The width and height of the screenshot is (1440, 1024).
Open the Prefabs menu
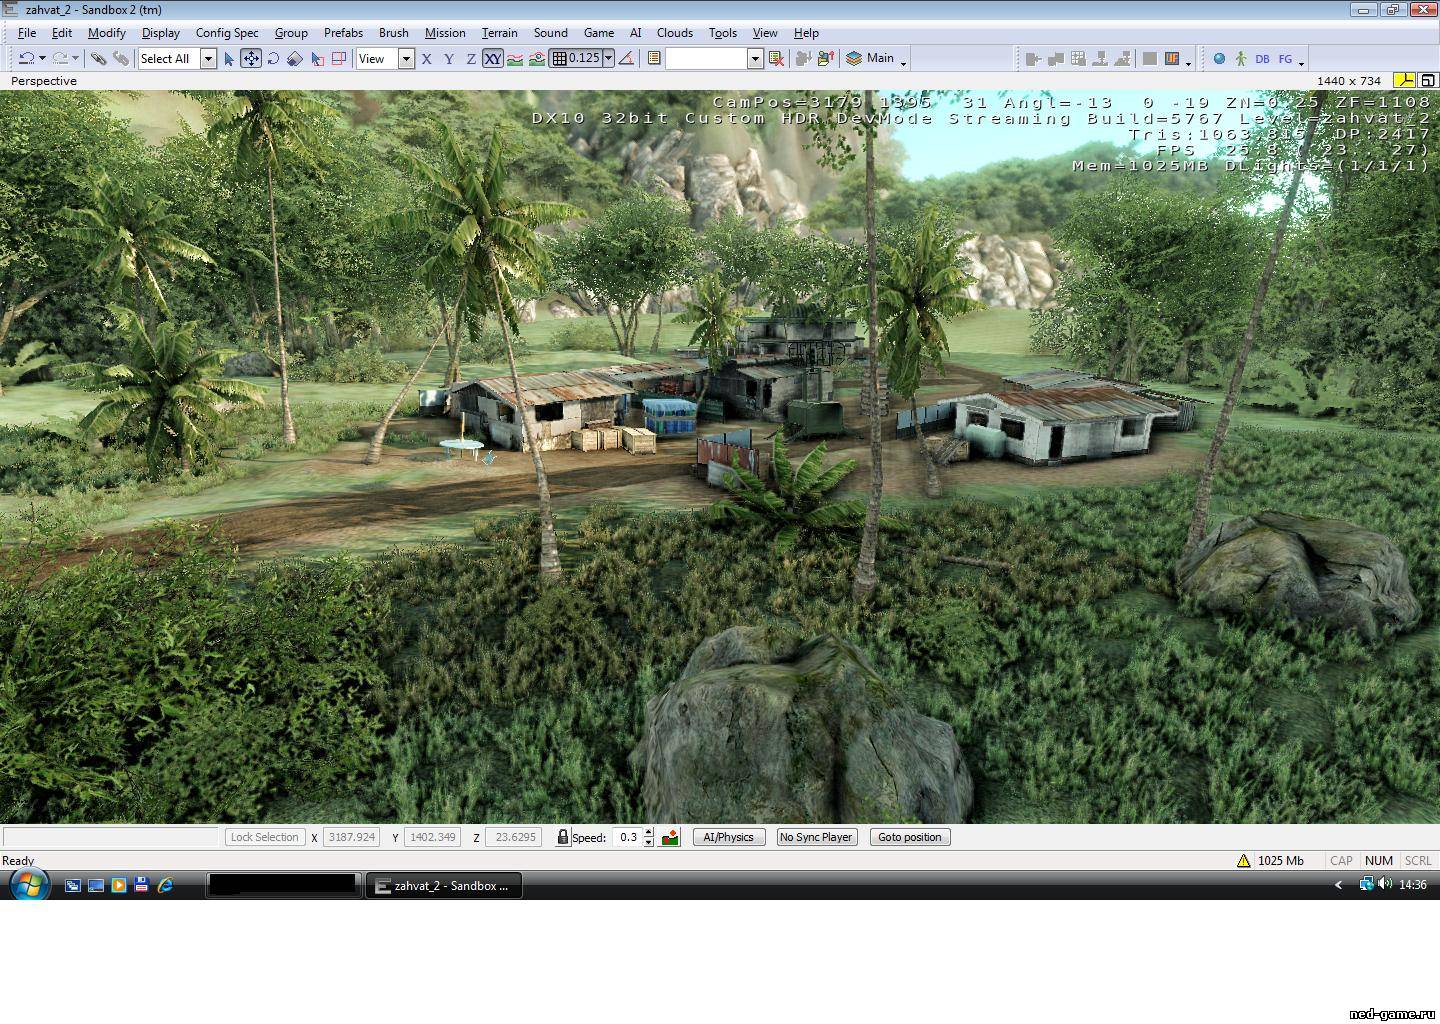pyautogui.click(x=343, y=33)
